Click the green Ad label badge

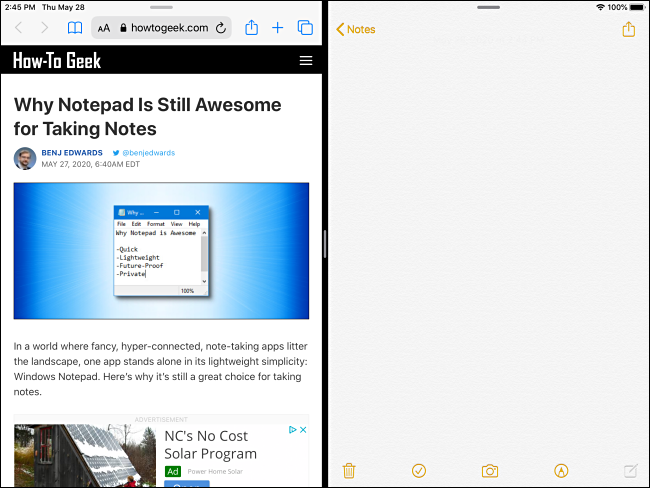[x=173, y=471]
